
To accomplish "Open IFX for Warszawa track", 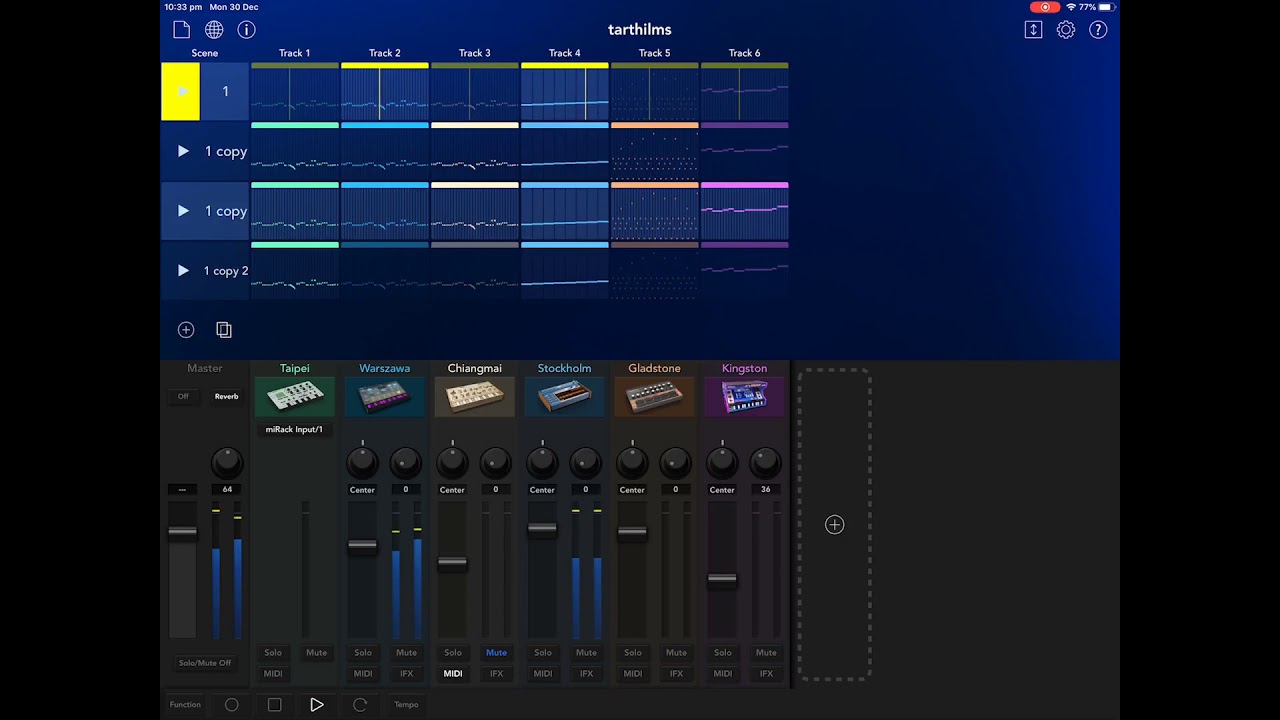I will click(406, 674).
